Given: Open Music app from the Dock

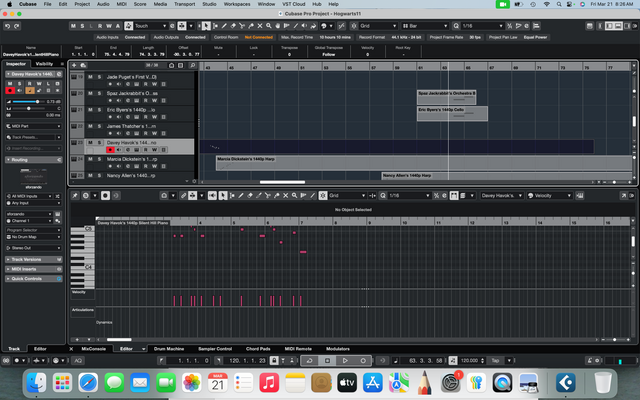Looking at the screenshot, I should pos(269,383).
